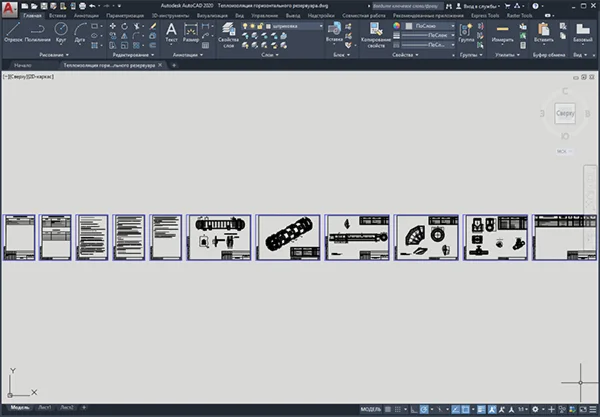The height and width of the screenshot is (417, 600).
Task: Click the МСК coordinate system button under ViewCube
Action: [564, 151]
